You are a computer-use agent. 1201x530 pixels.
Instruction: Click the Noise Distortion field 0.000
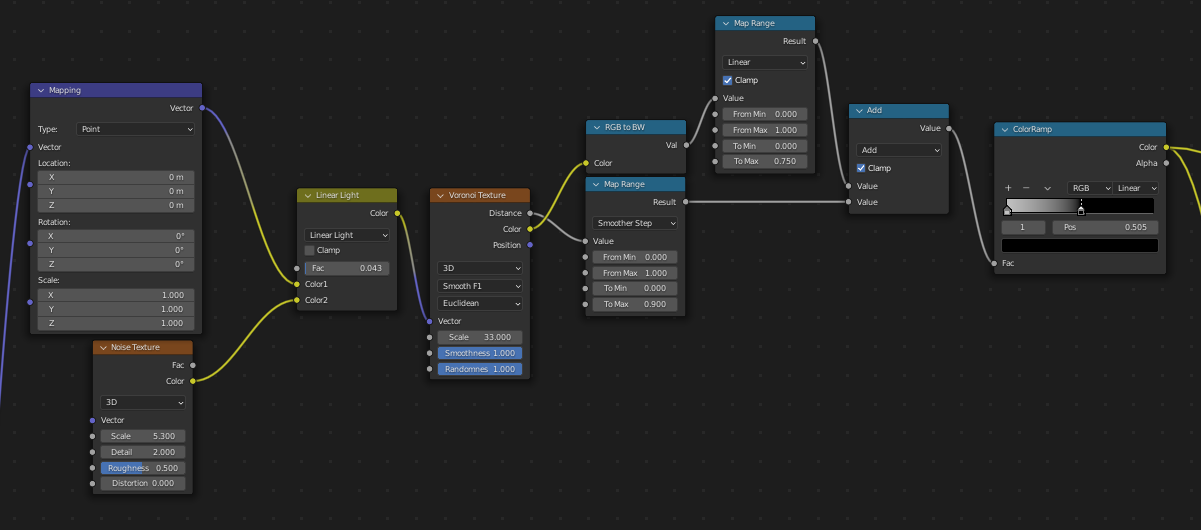[143, 484]
